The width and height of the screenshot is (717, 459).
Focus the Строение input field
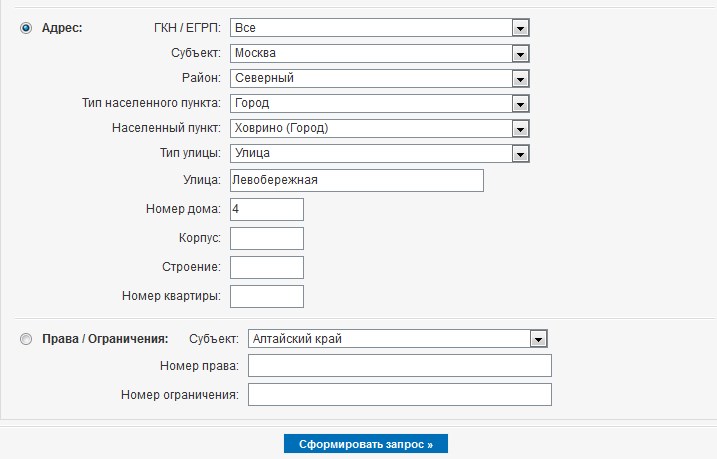pos(266,267)
